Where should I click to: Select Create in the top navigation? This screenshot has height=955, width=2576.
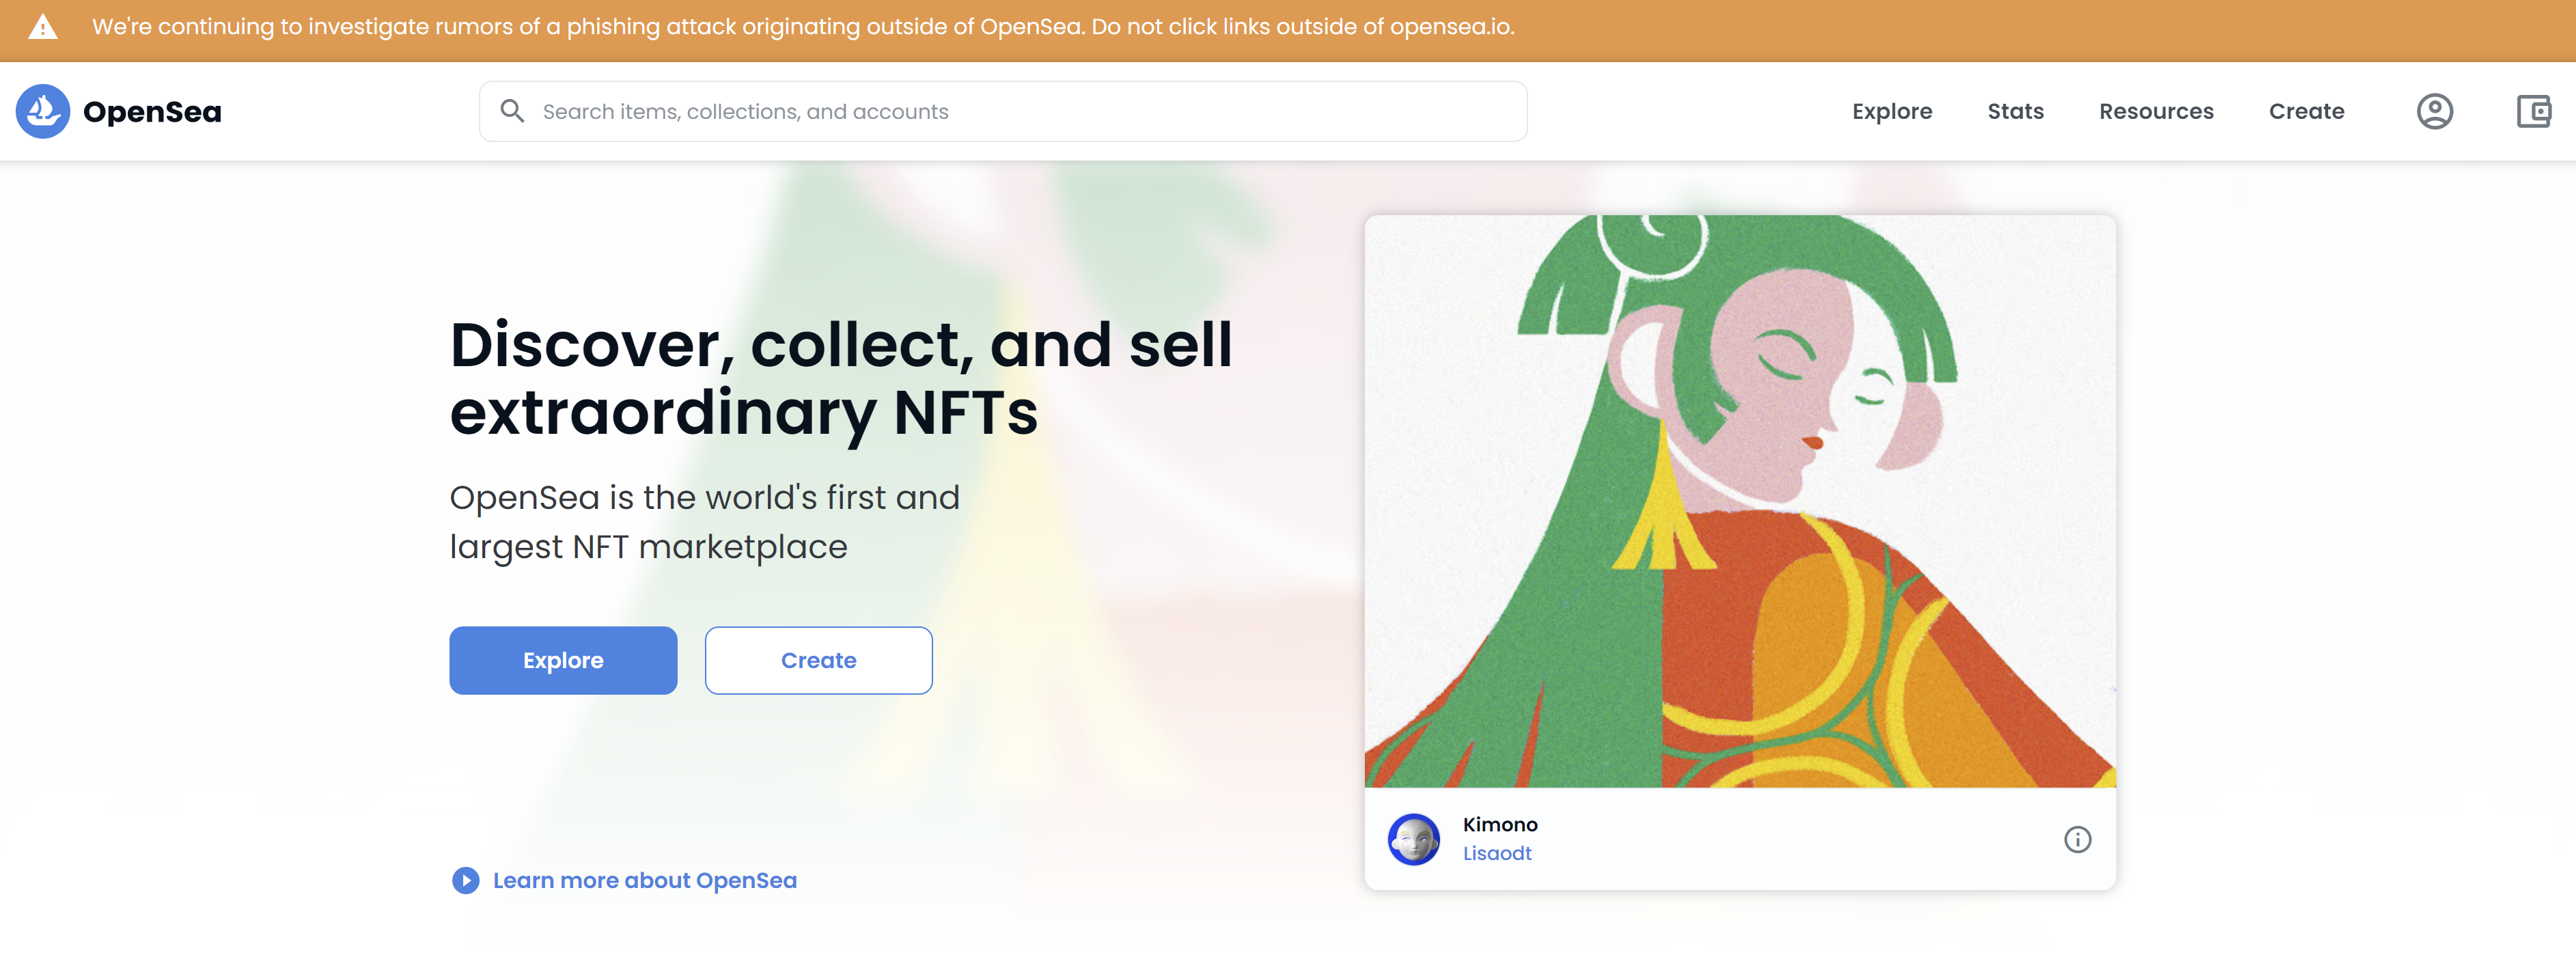tap(2306, 111)
